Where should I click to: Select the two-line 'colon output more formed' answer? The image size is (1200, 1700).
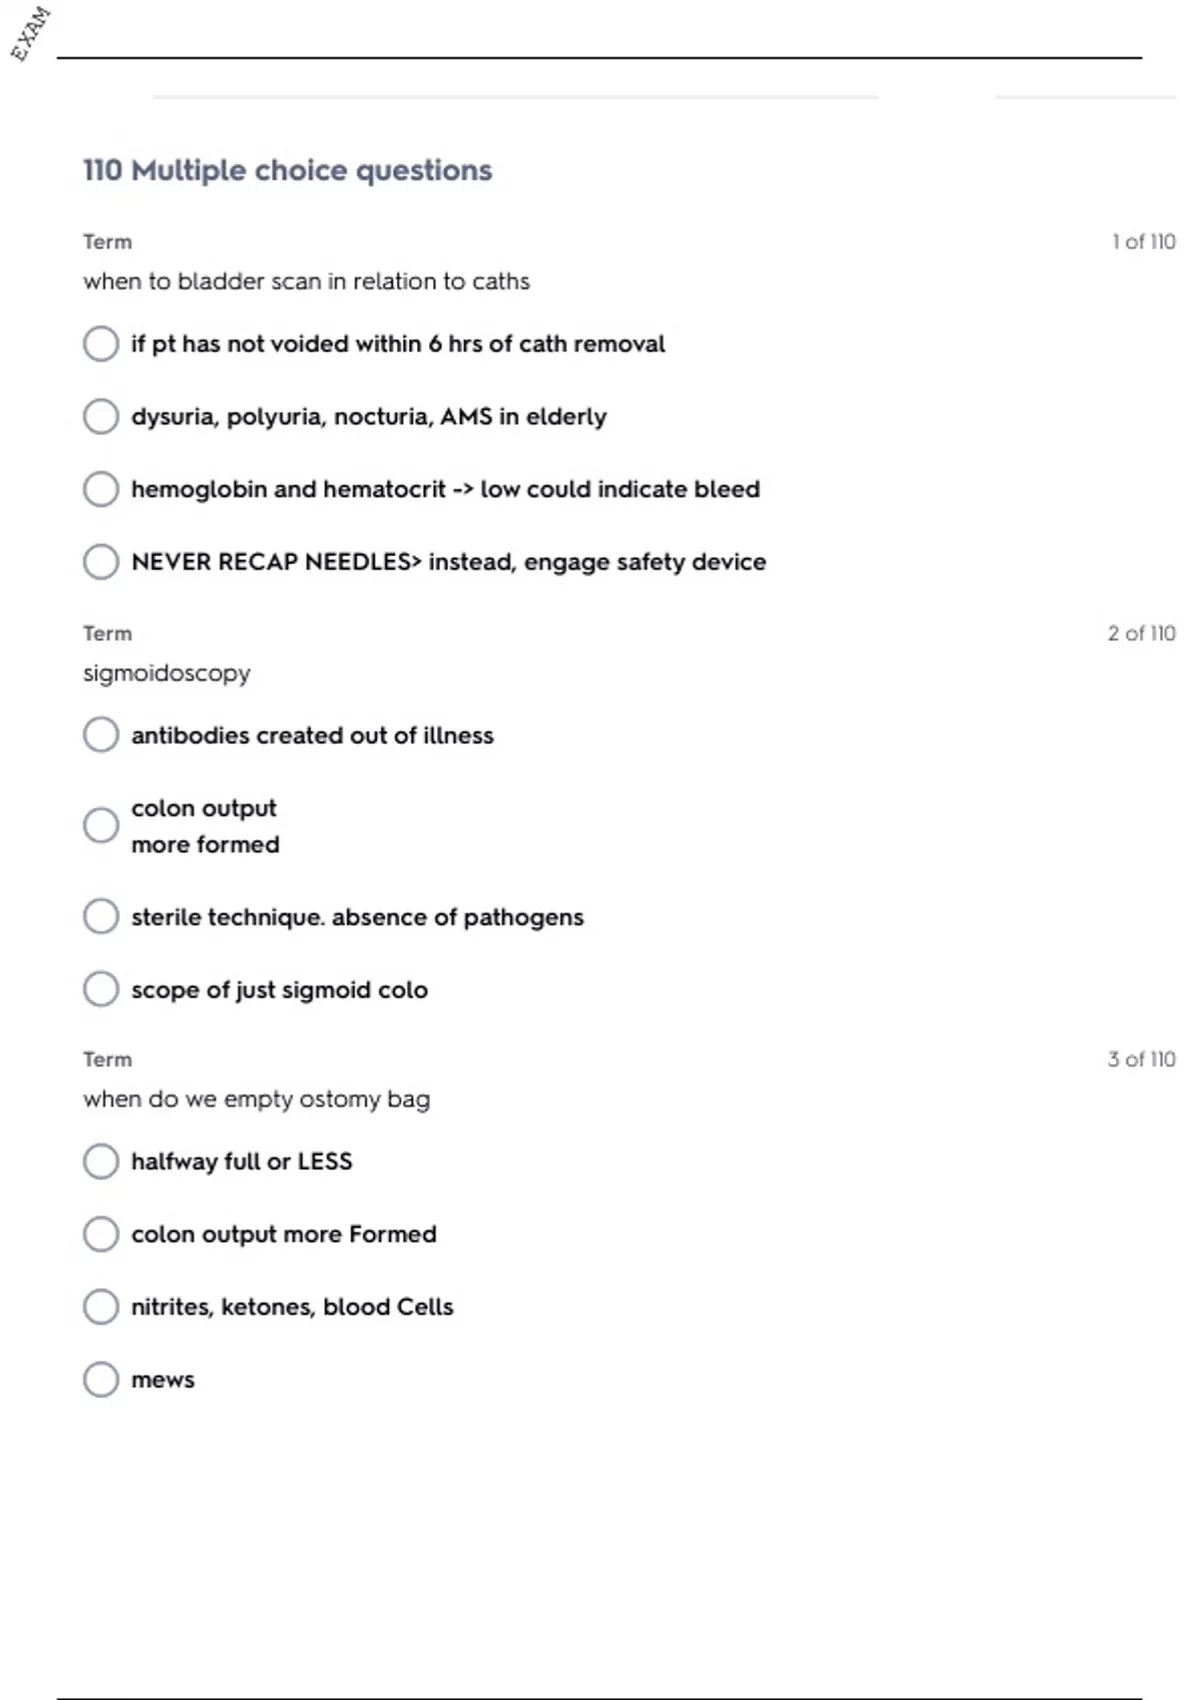pyautogui.click(x=101, y=826)
